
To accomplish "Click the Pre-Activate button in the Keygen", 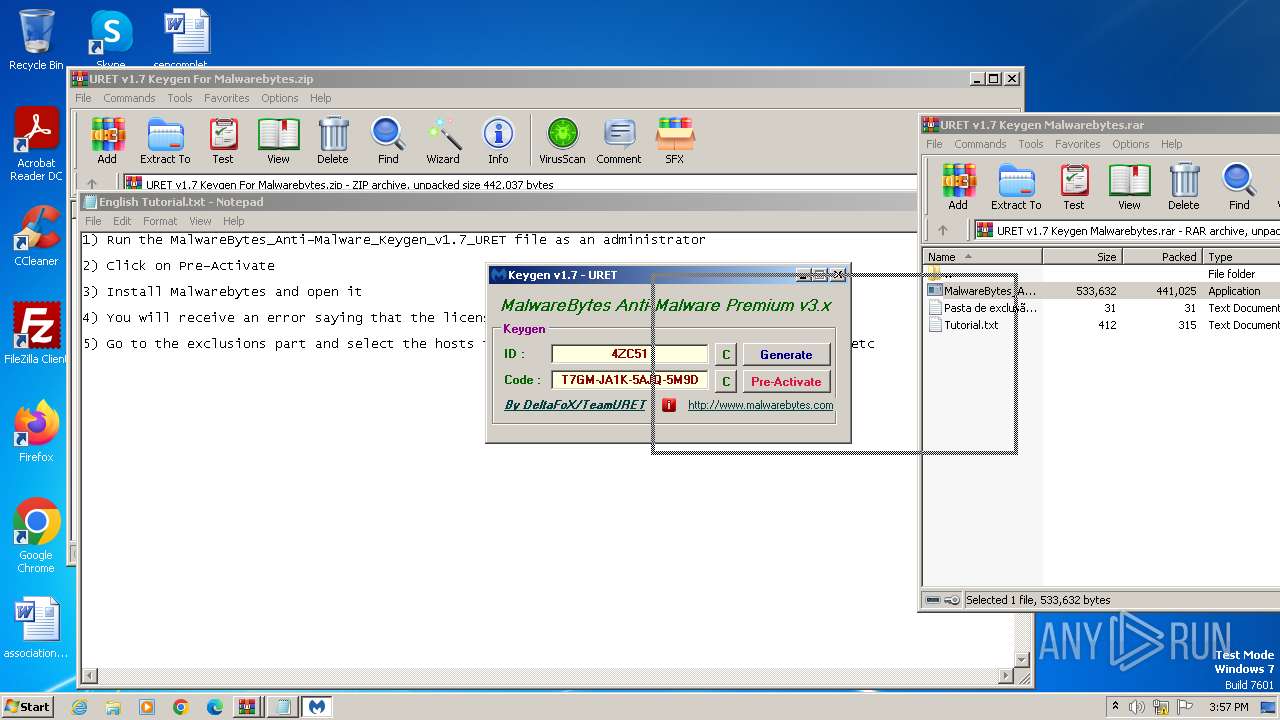I will [786, 381].
